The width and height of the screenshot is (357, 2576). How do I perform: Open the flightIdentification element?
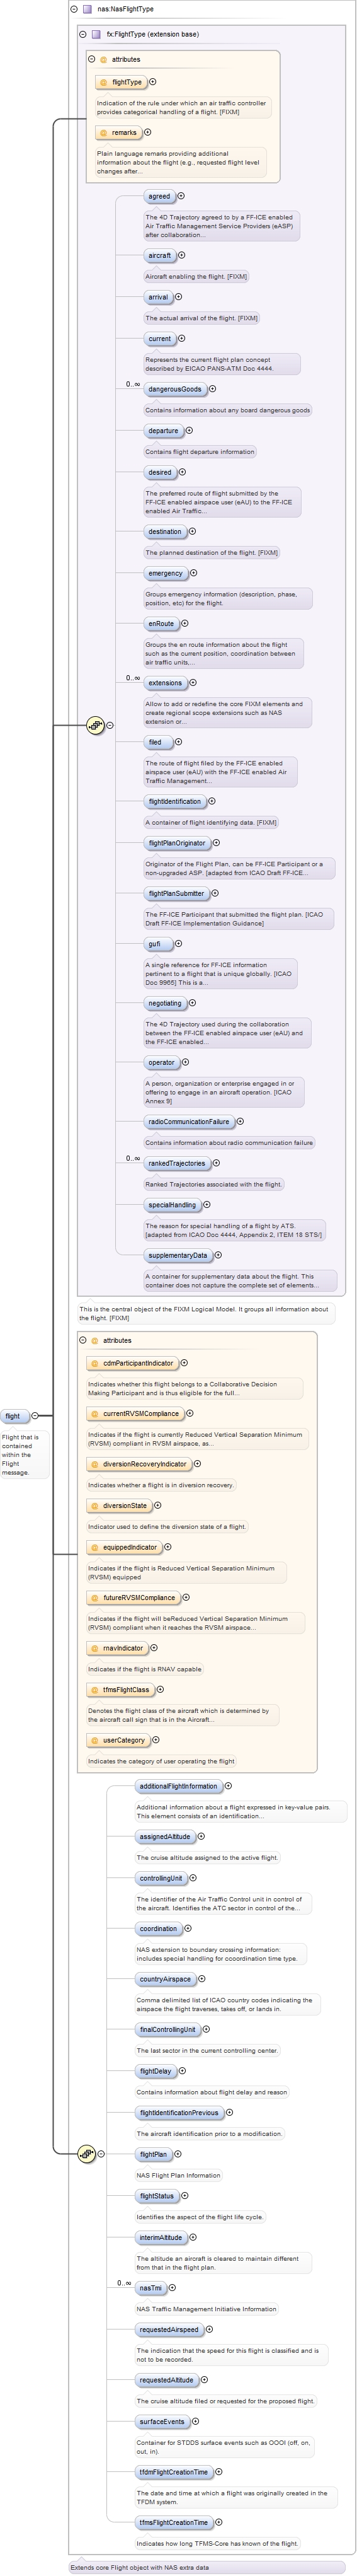click(175, 801)
